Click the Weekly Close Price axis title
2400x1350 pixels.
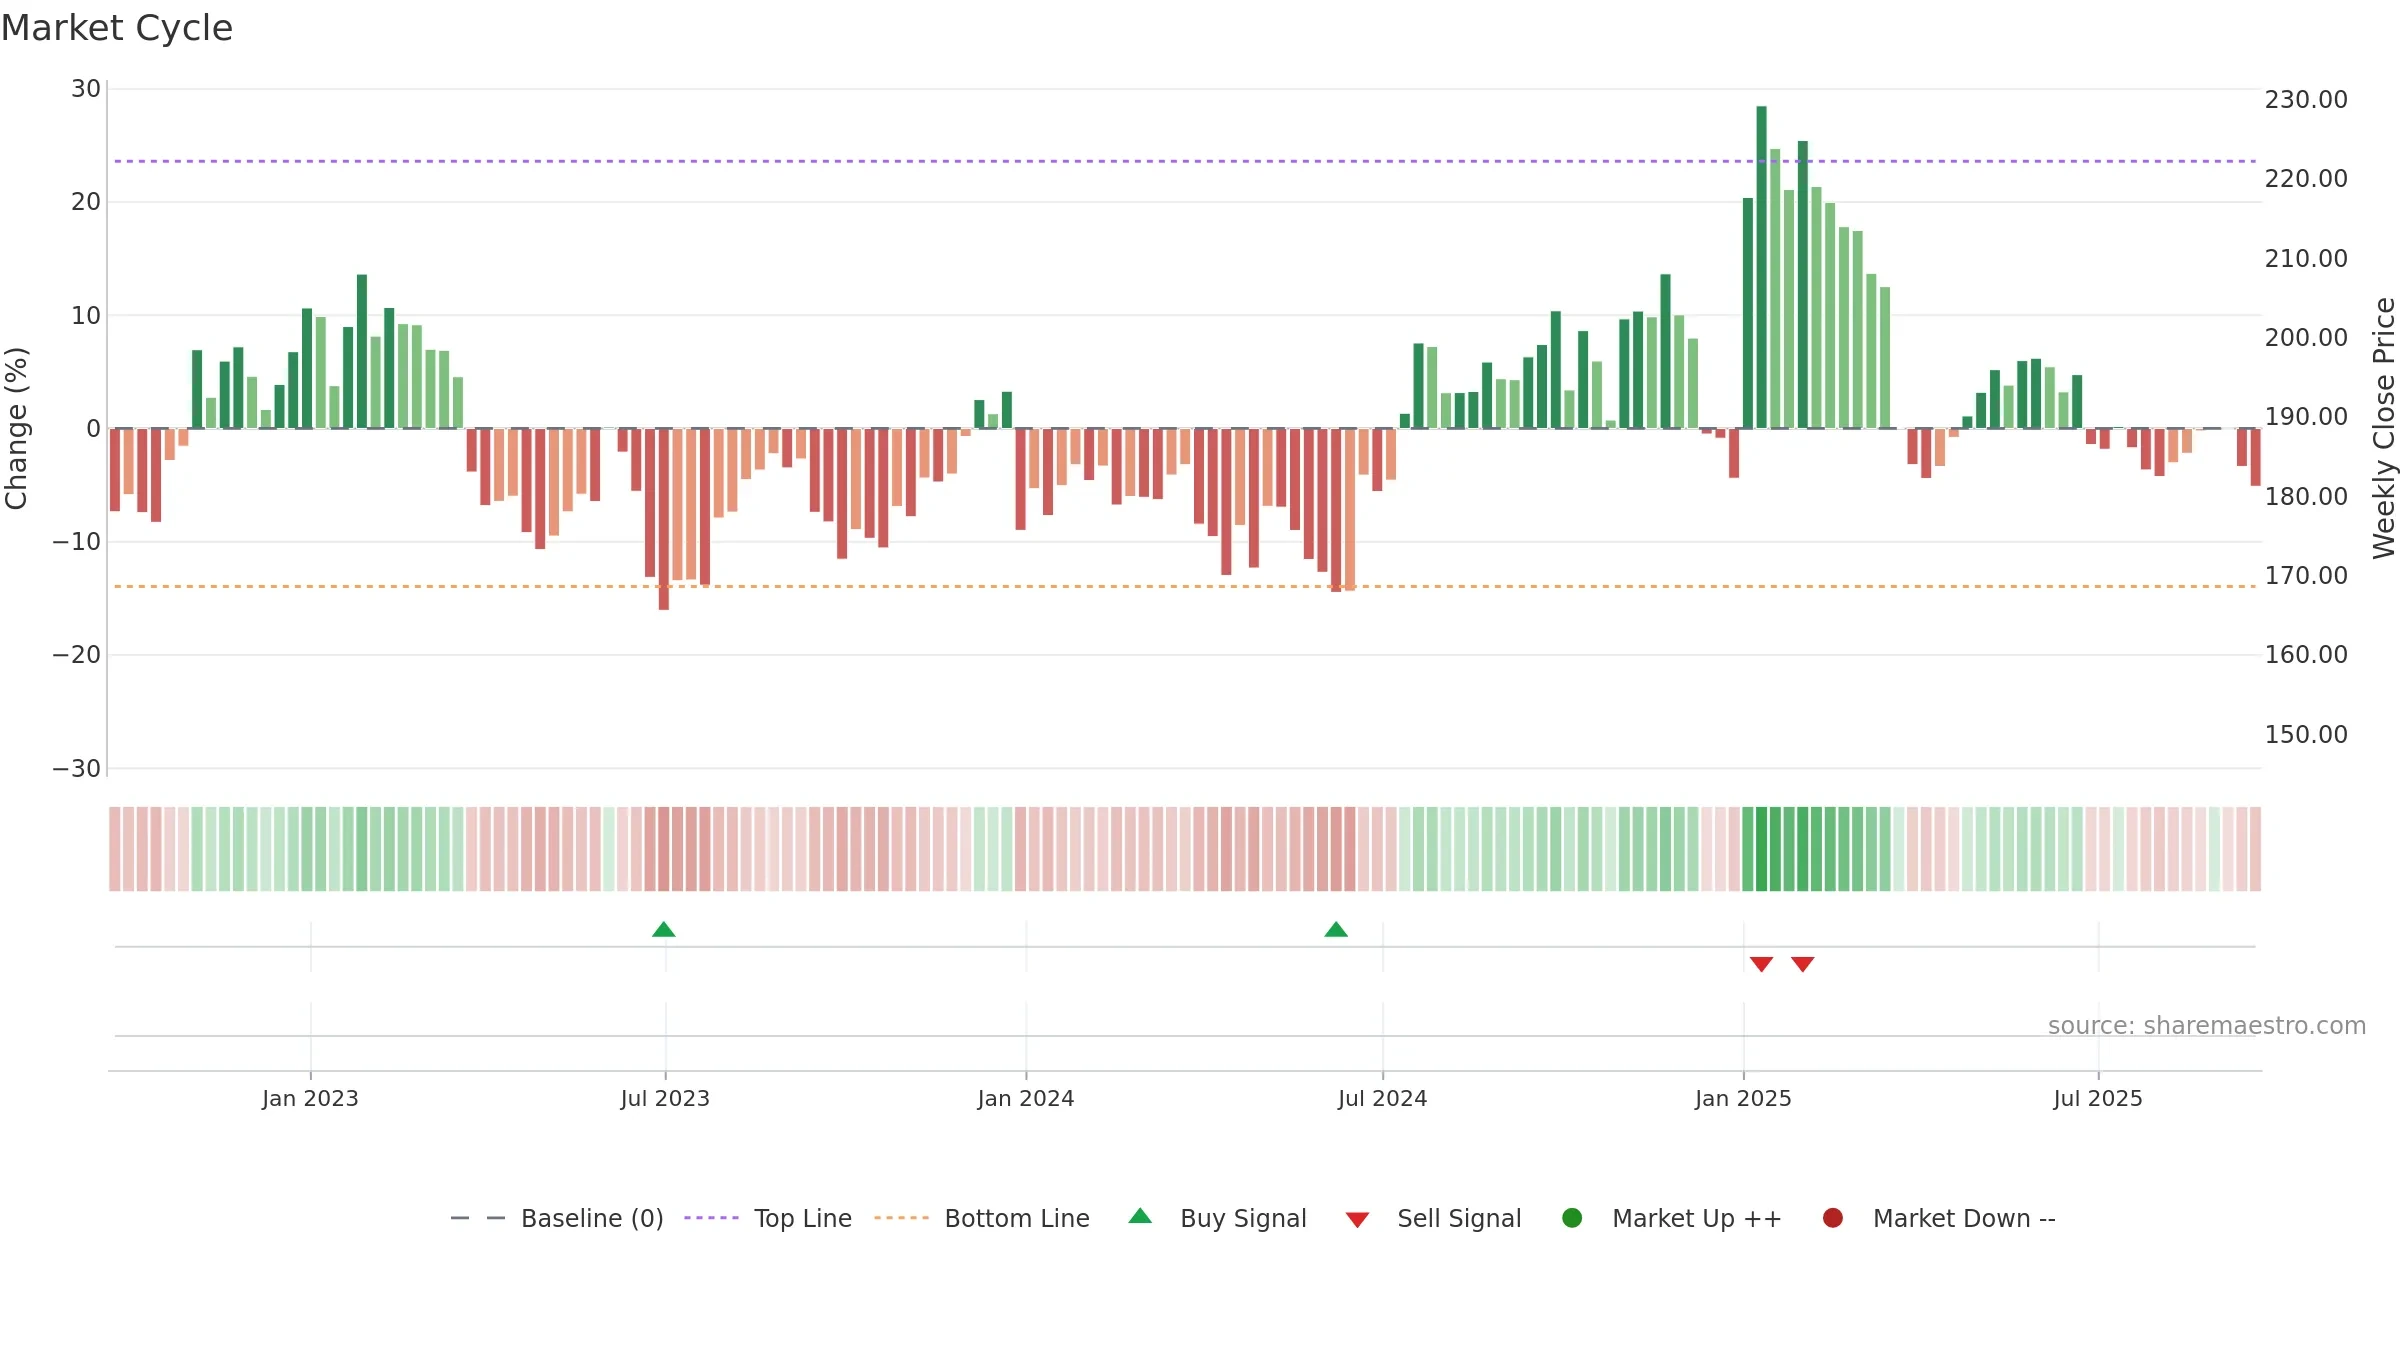tap(2384, 428)
